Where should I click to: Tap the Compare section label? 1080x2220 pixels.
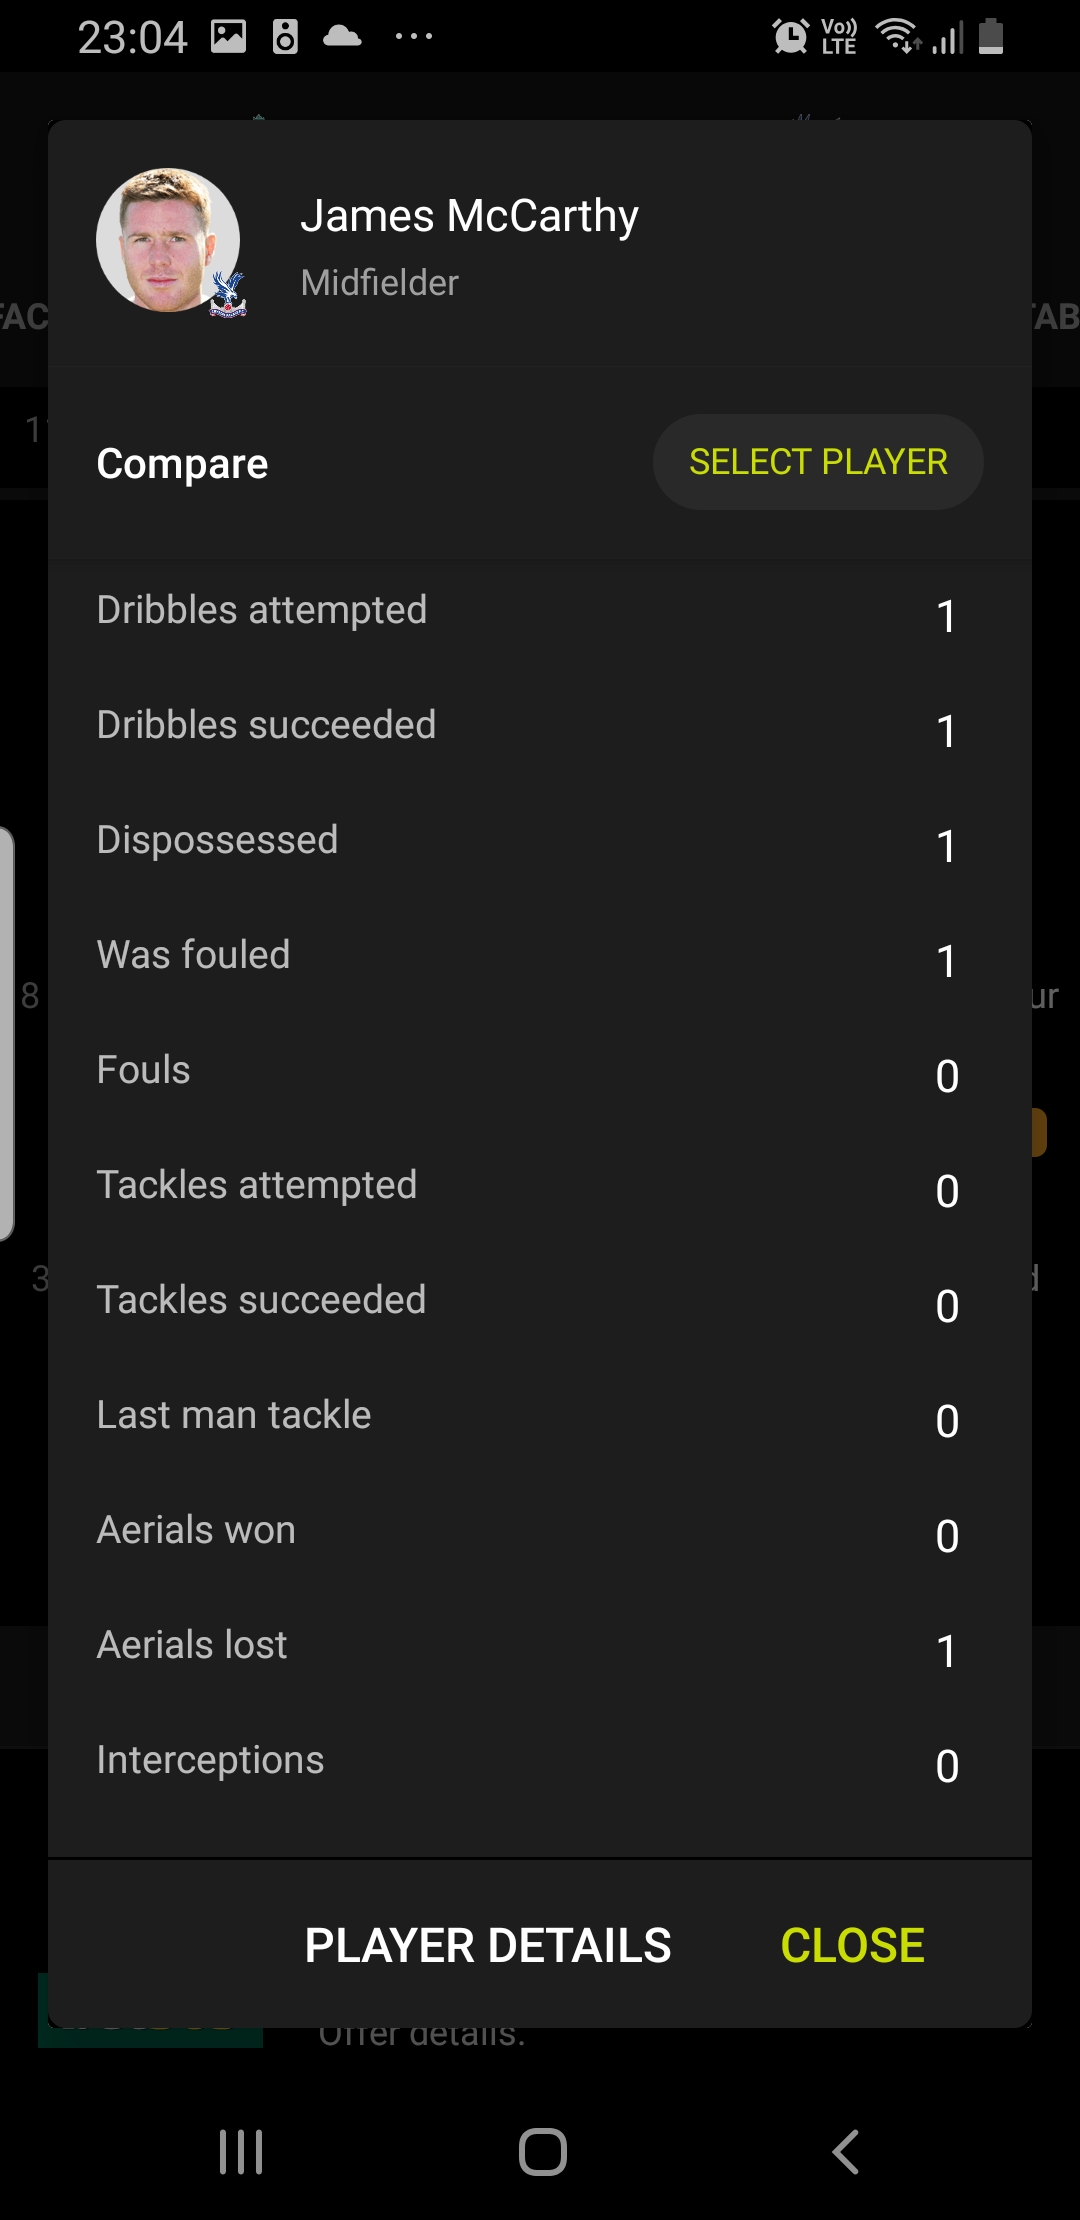(x=182, y=463)
